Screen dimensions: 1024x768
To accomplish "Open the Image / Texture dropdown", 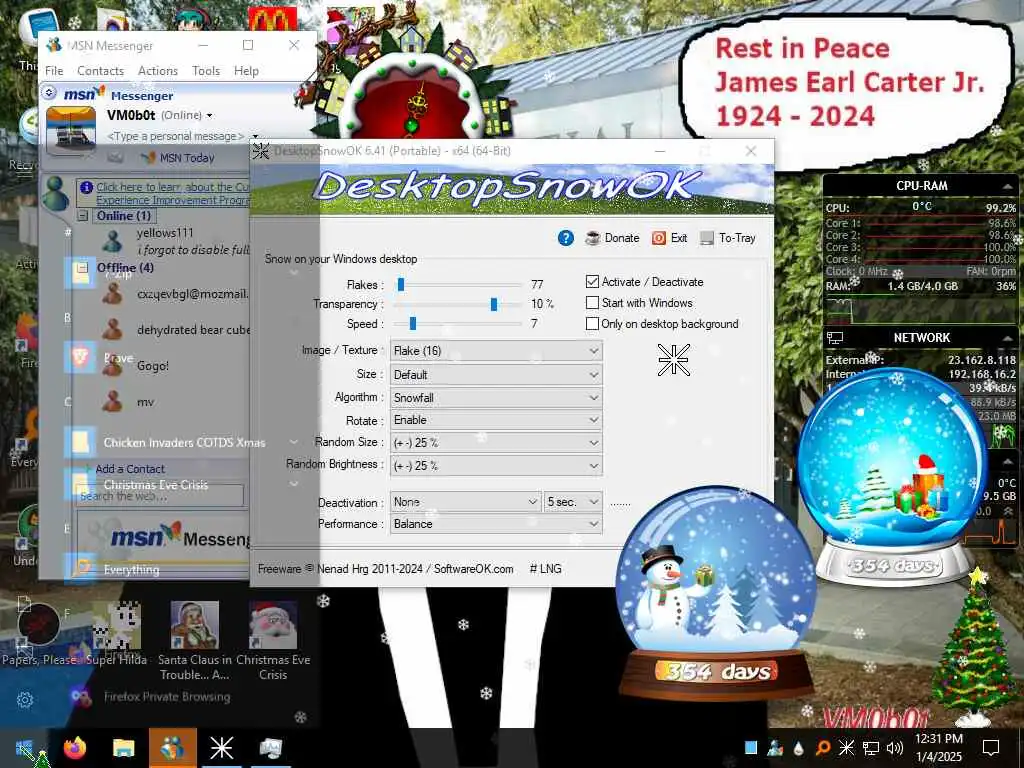I will click(x=496, y=351).
